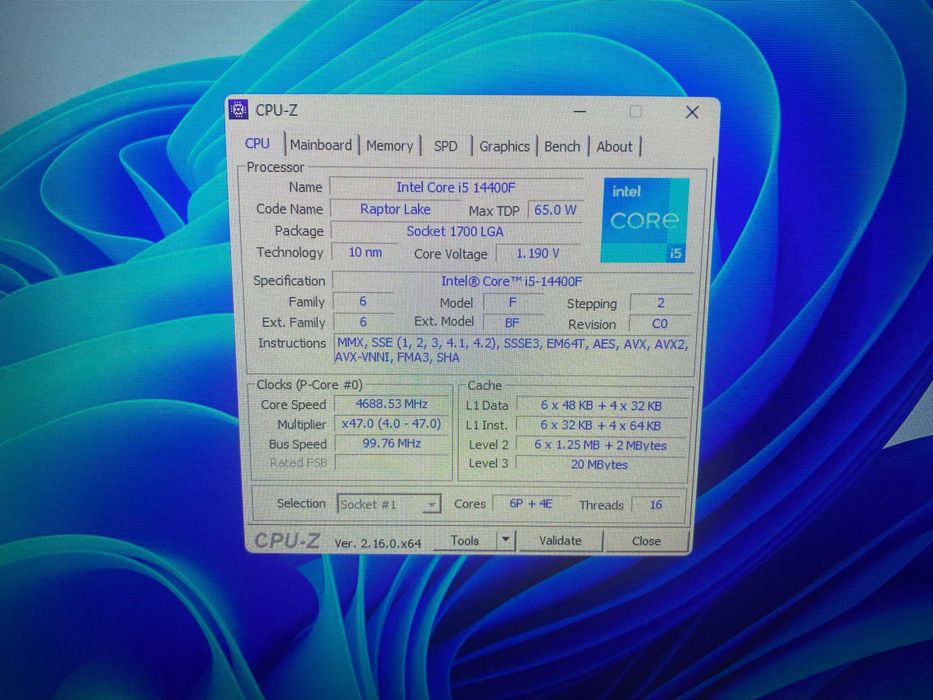Minimize the CPU-Z window
Image resolution: width=933 pixels, height=700 pixels.
pyautogui.click(x=580, y=112)
